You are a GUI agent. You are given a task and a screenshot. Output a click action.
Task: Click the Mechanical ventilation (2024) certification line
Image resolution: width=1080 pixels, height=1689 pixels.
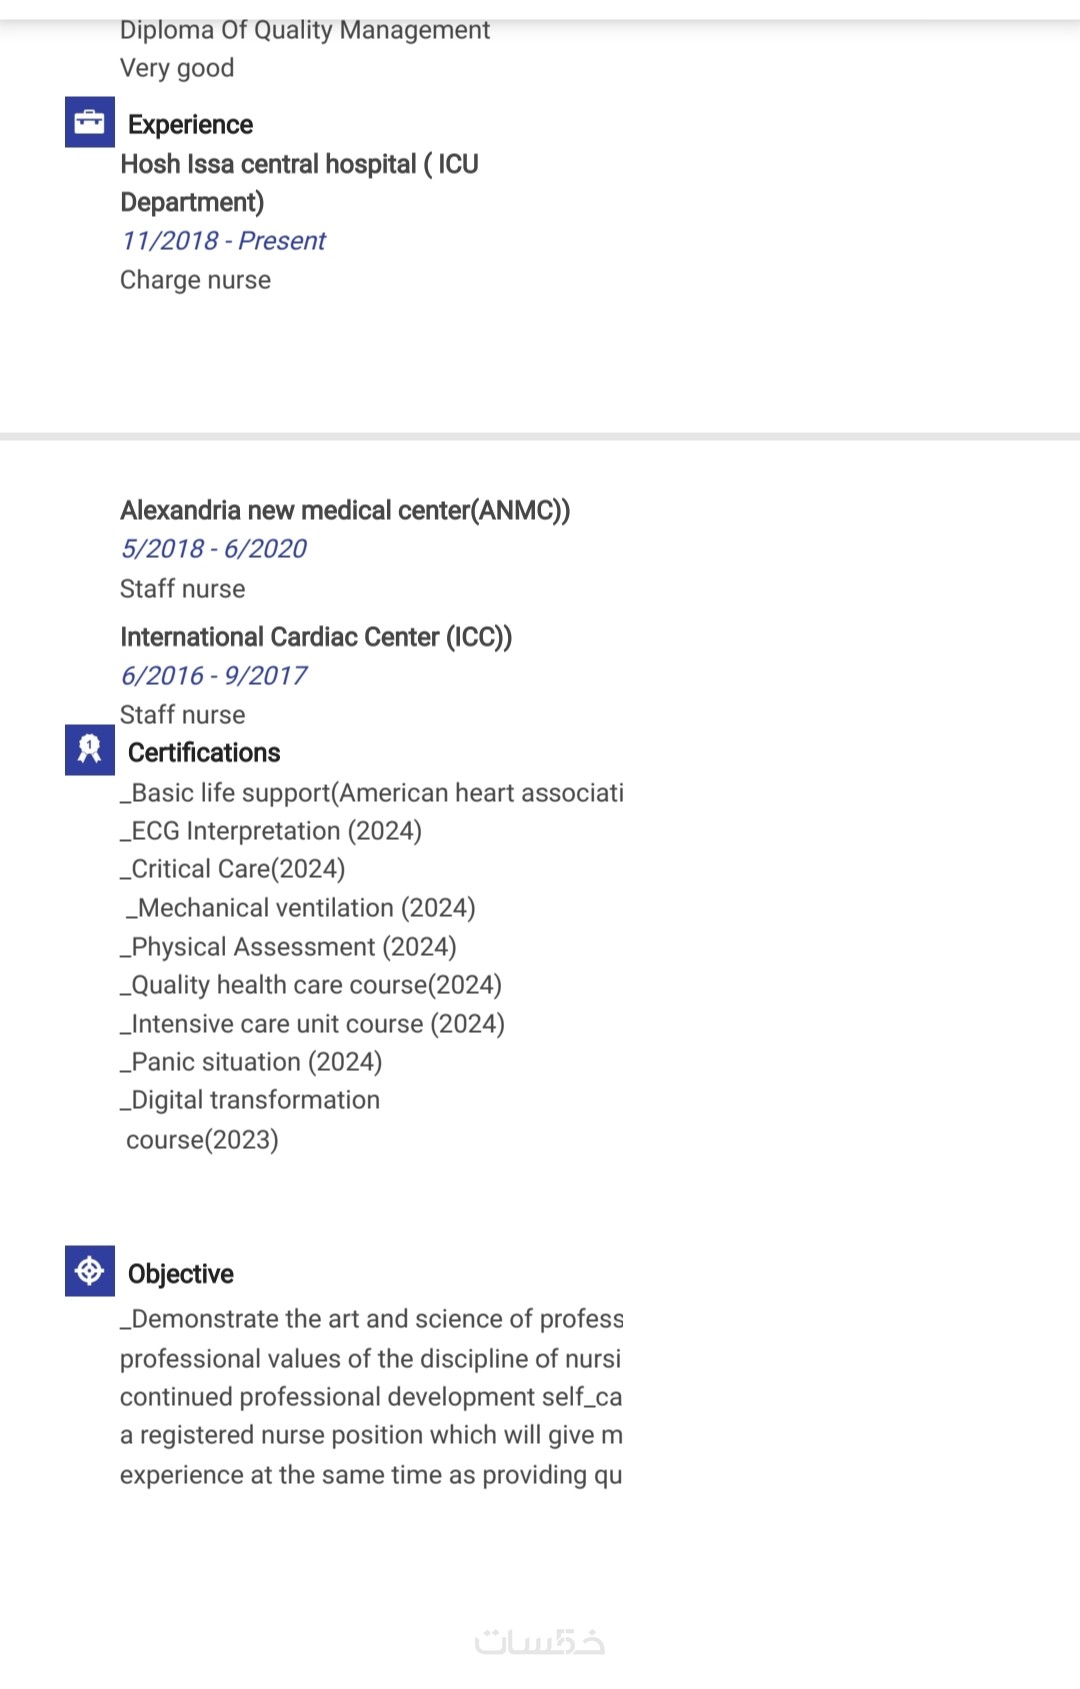coord(300,908)
